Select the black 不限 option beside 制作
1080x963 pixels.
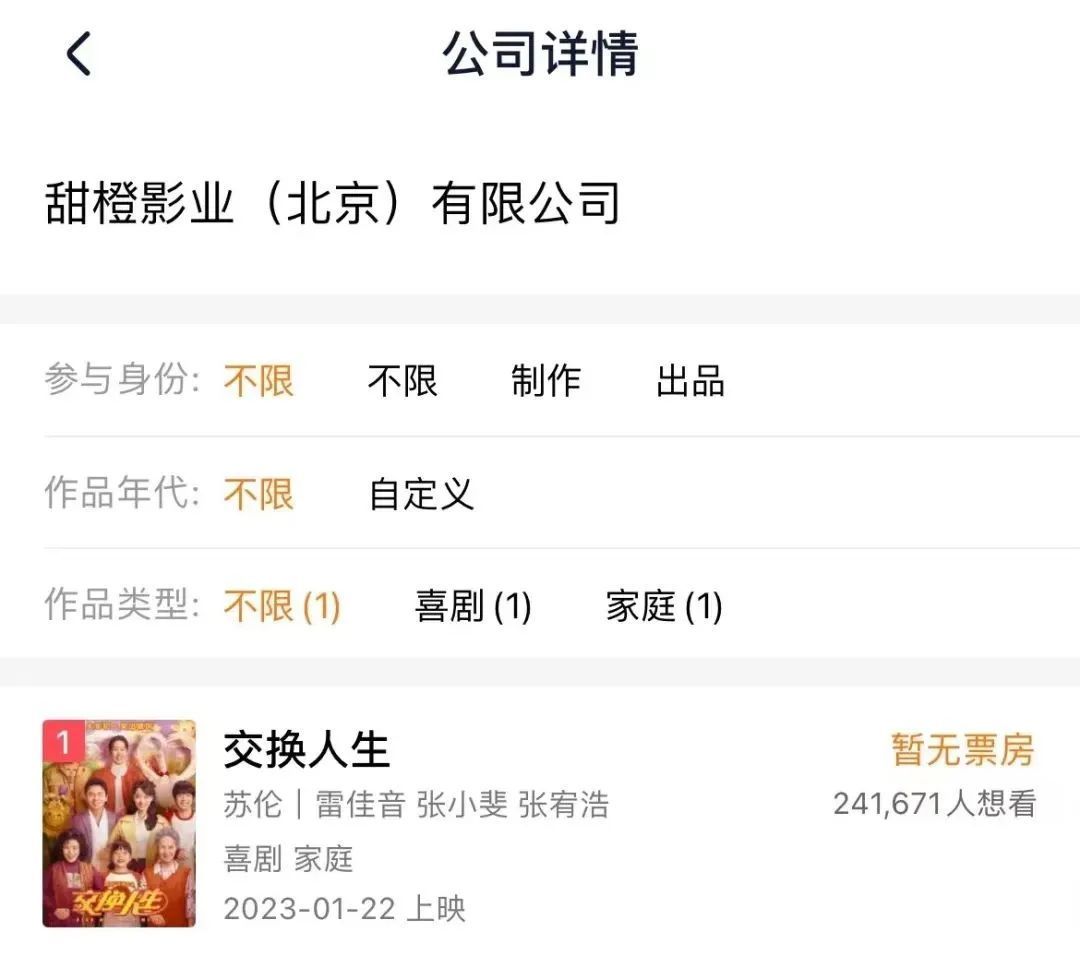(x=402, y=380)
